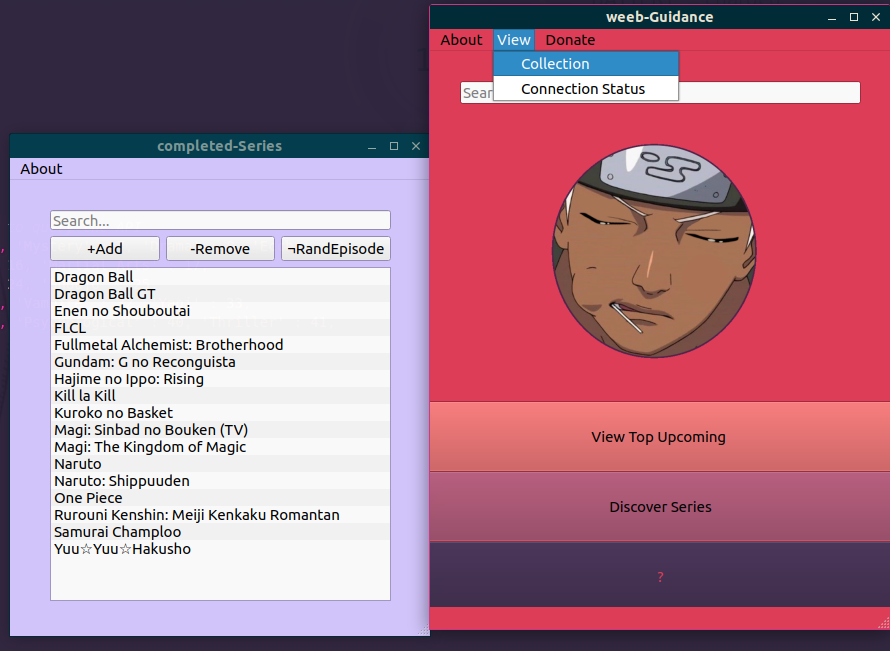Maximize the completed-Series window
This screenshot has width=890, height=651.
(394, 147)
